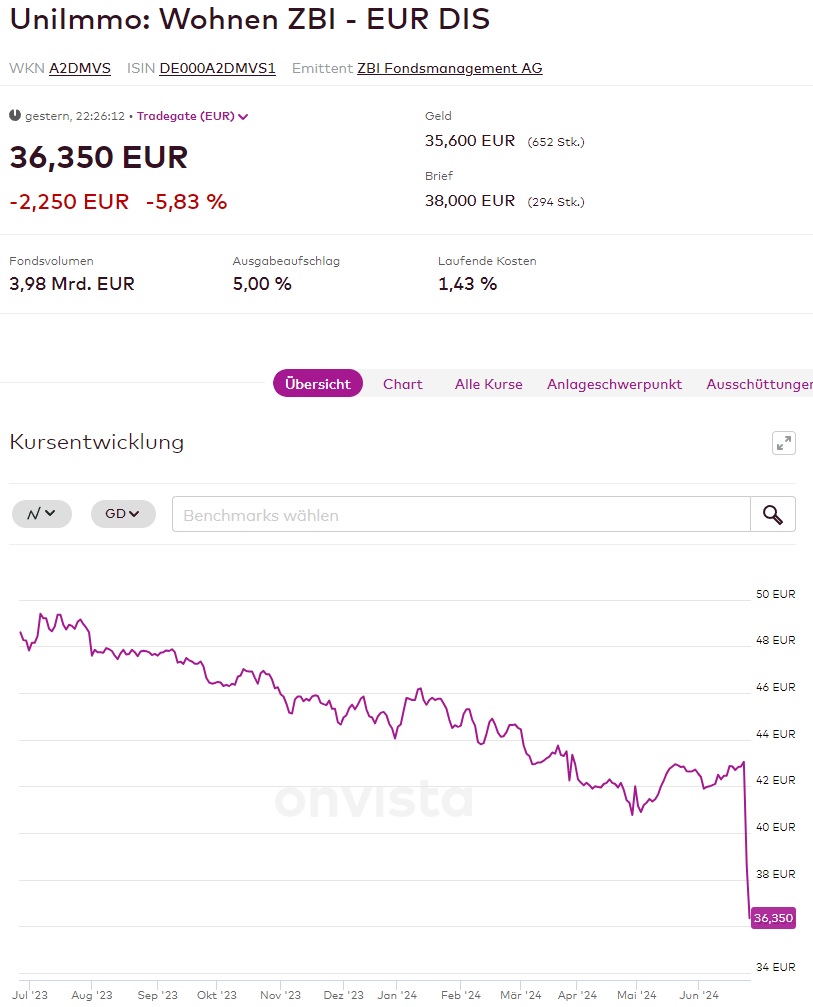The image size is (813, 1007).
Task: Click the Jun '24 marker on chart axis
Action: tap(699, 995)
